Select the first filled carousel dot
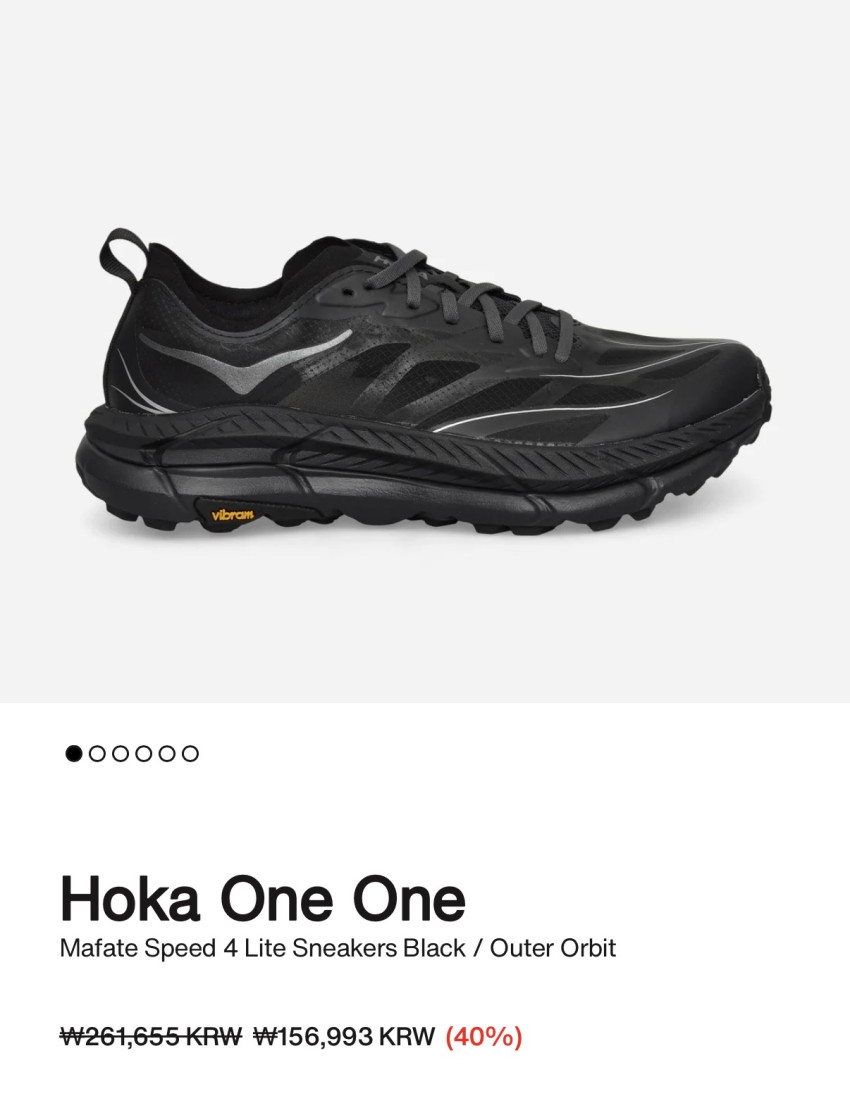850x1096 pixels. click(73, 754)
